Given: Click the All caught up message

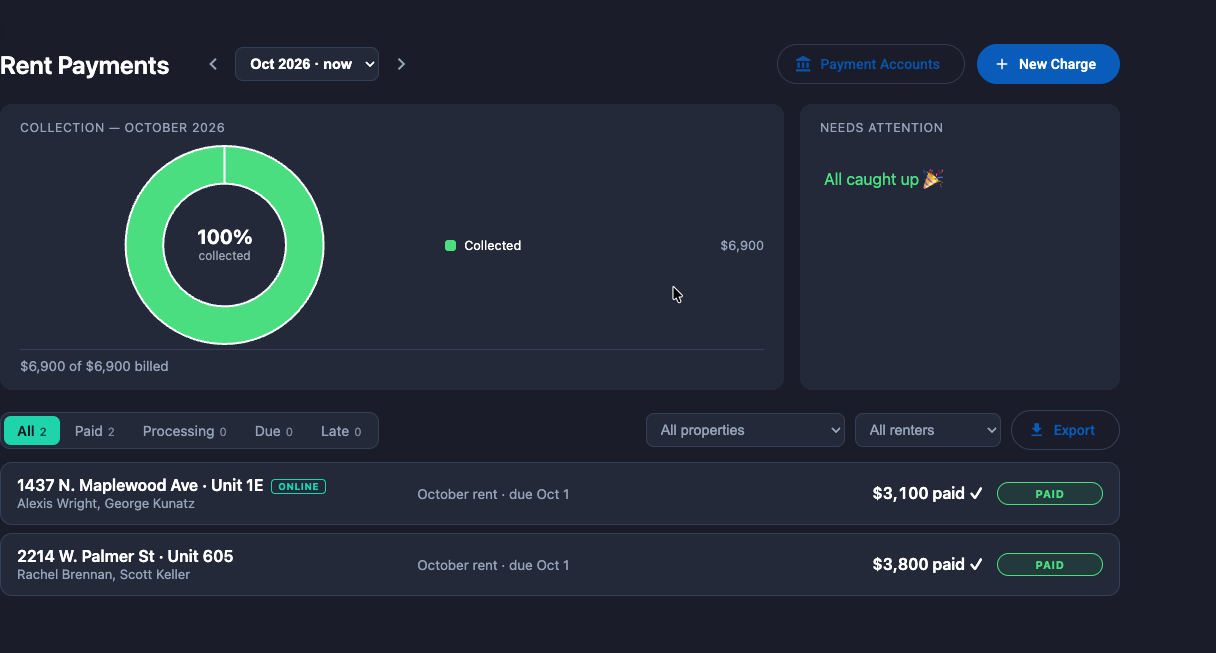Looking at the screenshot, I should coord(884,179).
